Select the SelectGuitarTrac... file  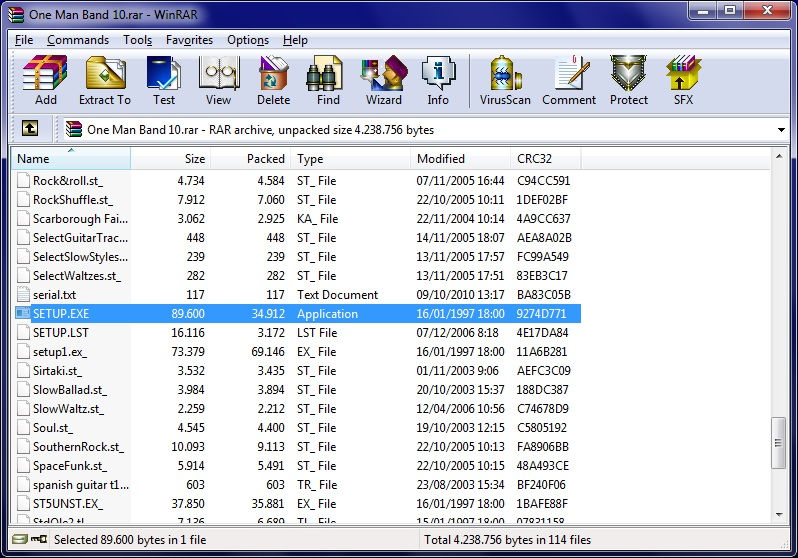coord(80,238)
